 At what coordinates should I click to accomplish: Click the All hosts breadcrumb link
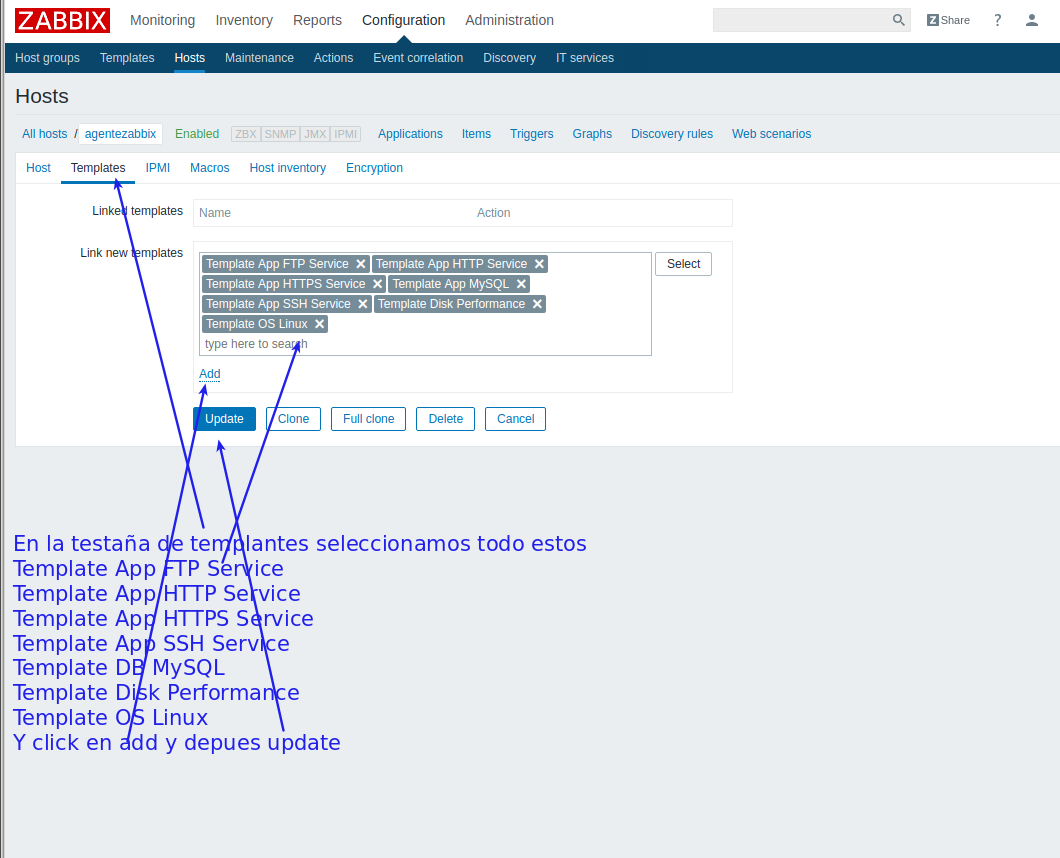[x=45, y=134]
